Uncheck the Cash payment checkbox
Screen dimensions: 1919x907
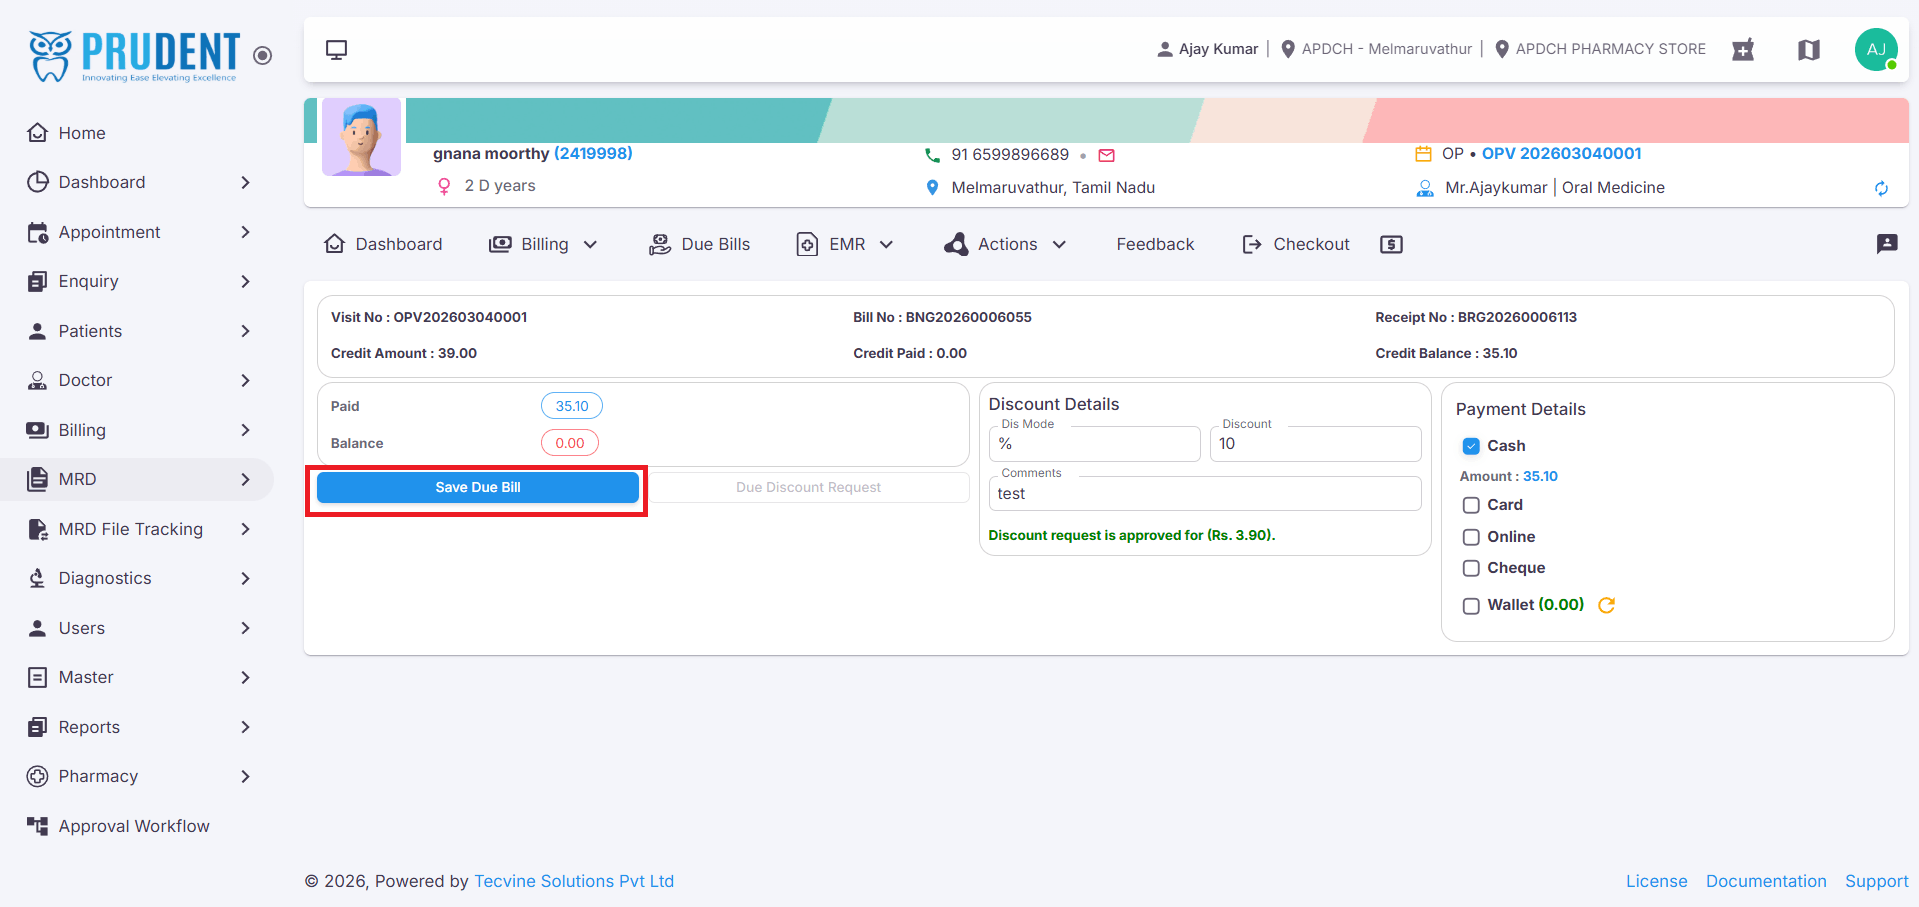click(1471, 446)
